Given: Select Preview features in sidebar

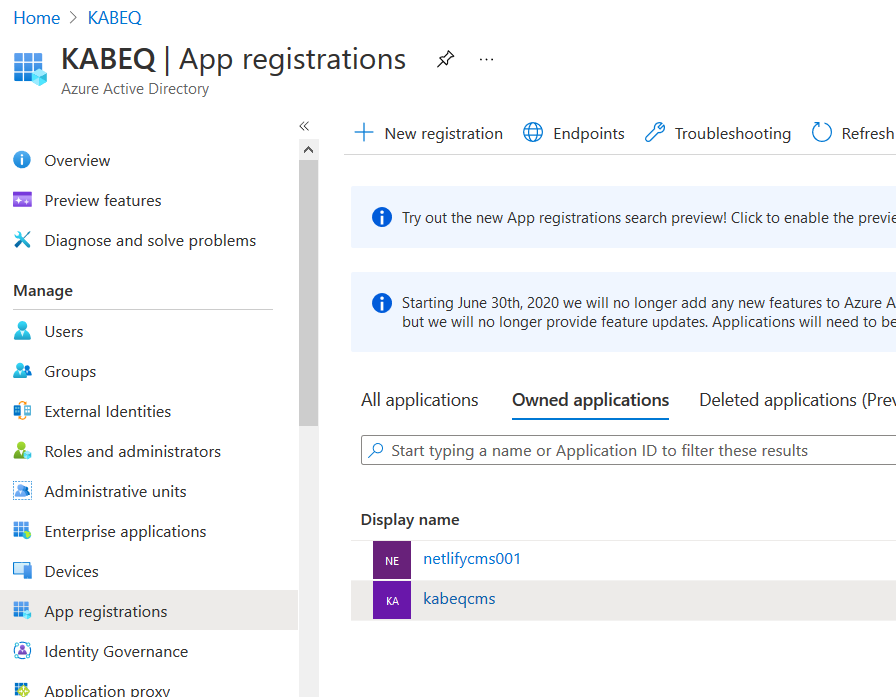Looking at the screenshot, I should (102, 200).
